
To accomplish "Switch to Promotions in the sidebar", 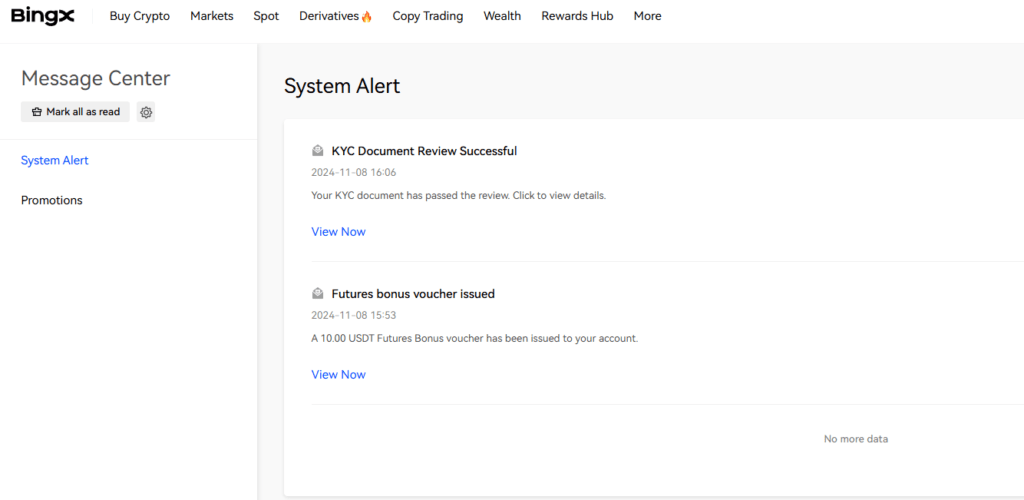I will click(x=52, y=200).
